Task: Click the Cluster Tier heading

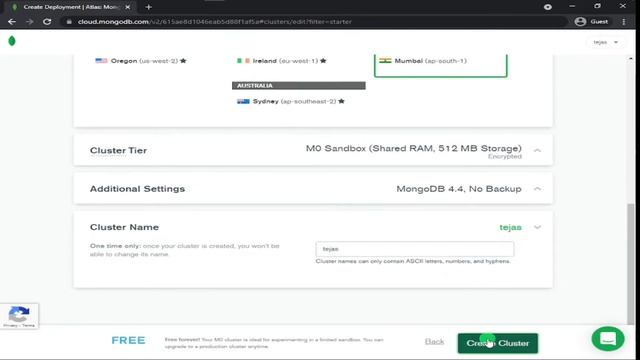Action: tap(118, 151)
